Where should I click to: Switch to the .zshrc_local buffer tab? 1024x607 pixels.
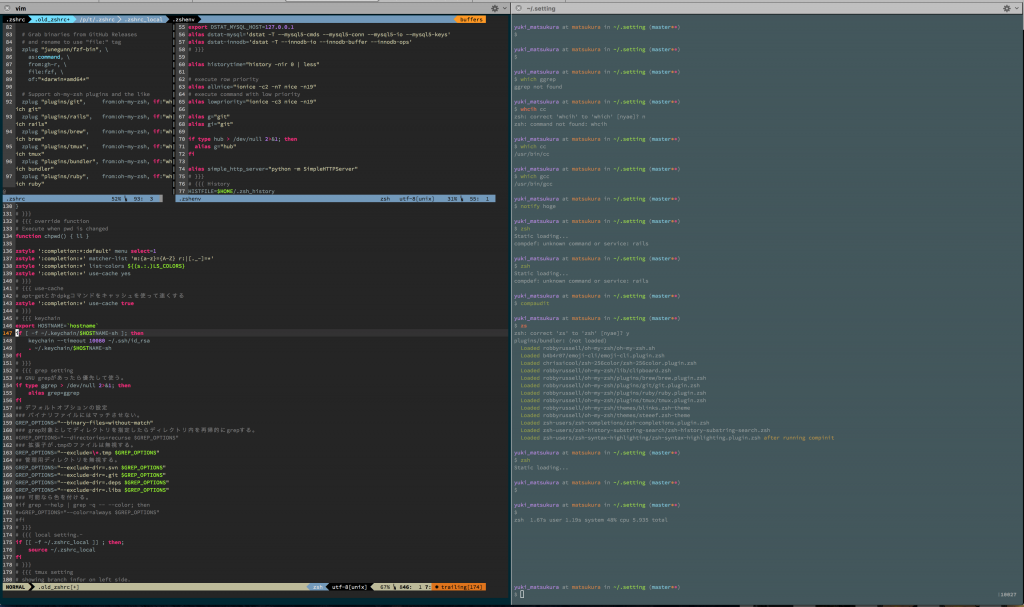143,19
